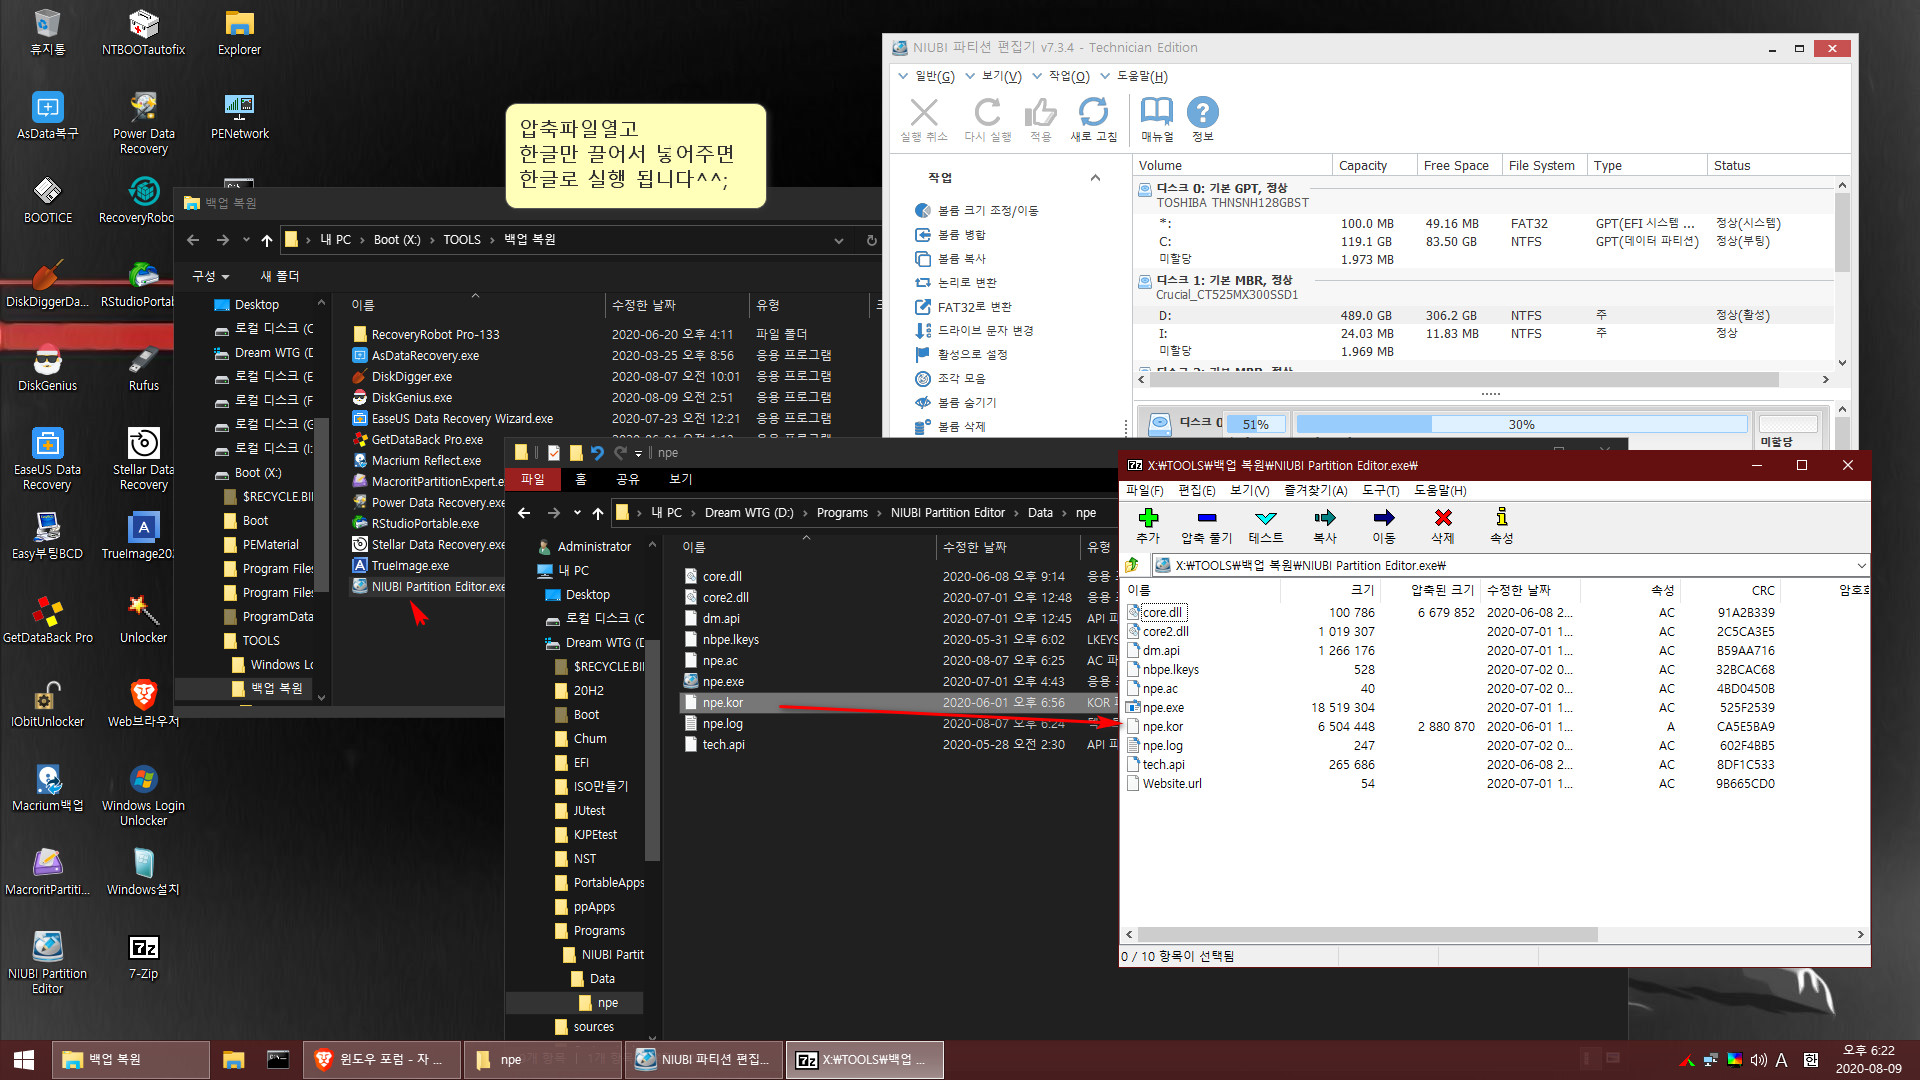Viewport: 1920px width, 1080px height.
Task: Click 조각 모음 in NIUBI operations
Action: (950, 379)
